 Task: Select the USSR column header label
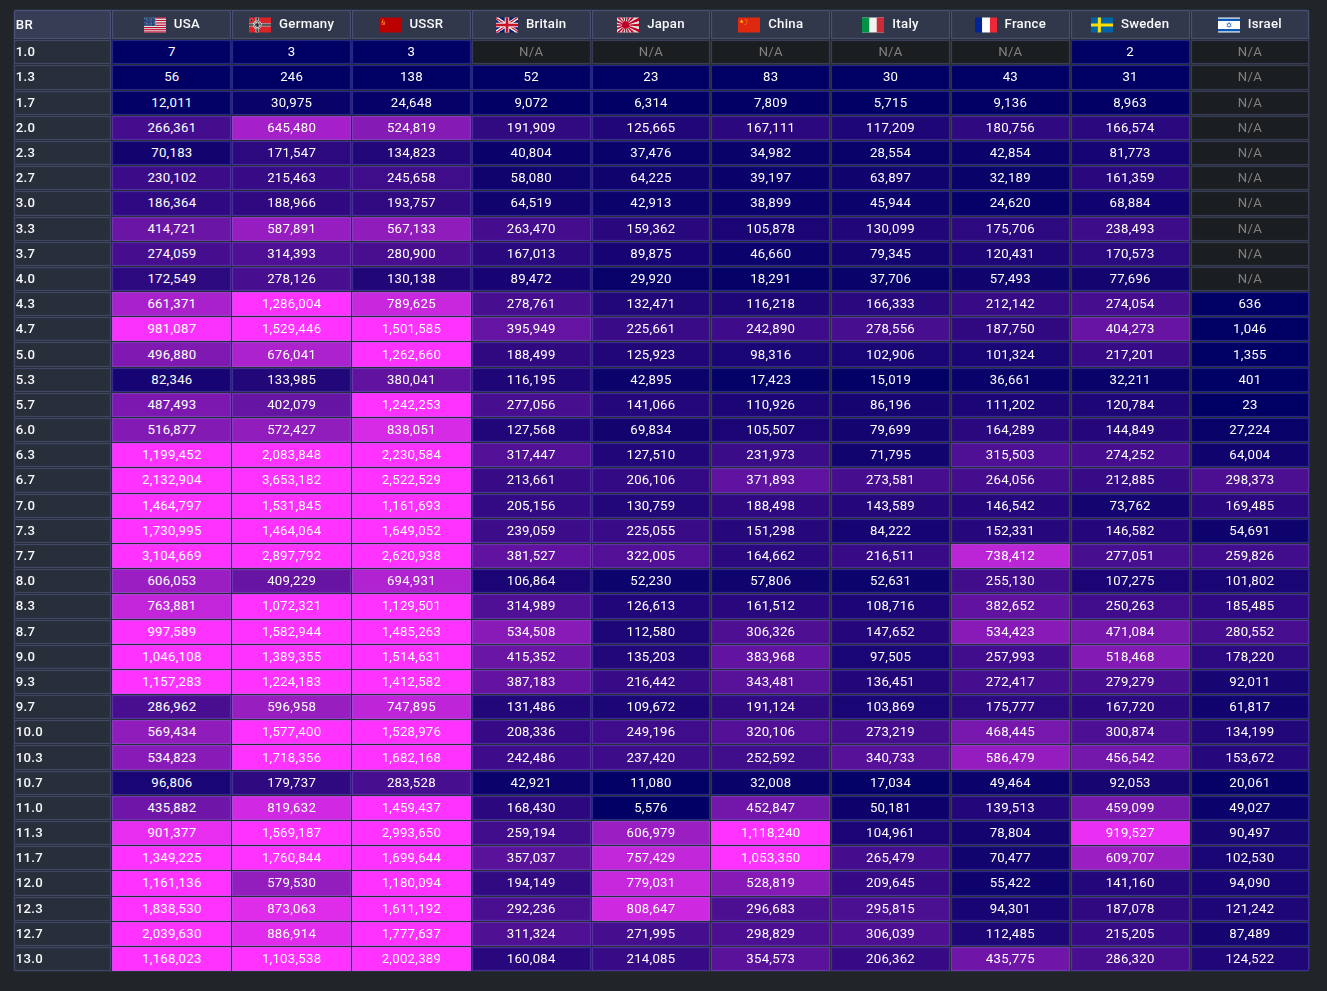pyautogui.click(x=426, y=24)
